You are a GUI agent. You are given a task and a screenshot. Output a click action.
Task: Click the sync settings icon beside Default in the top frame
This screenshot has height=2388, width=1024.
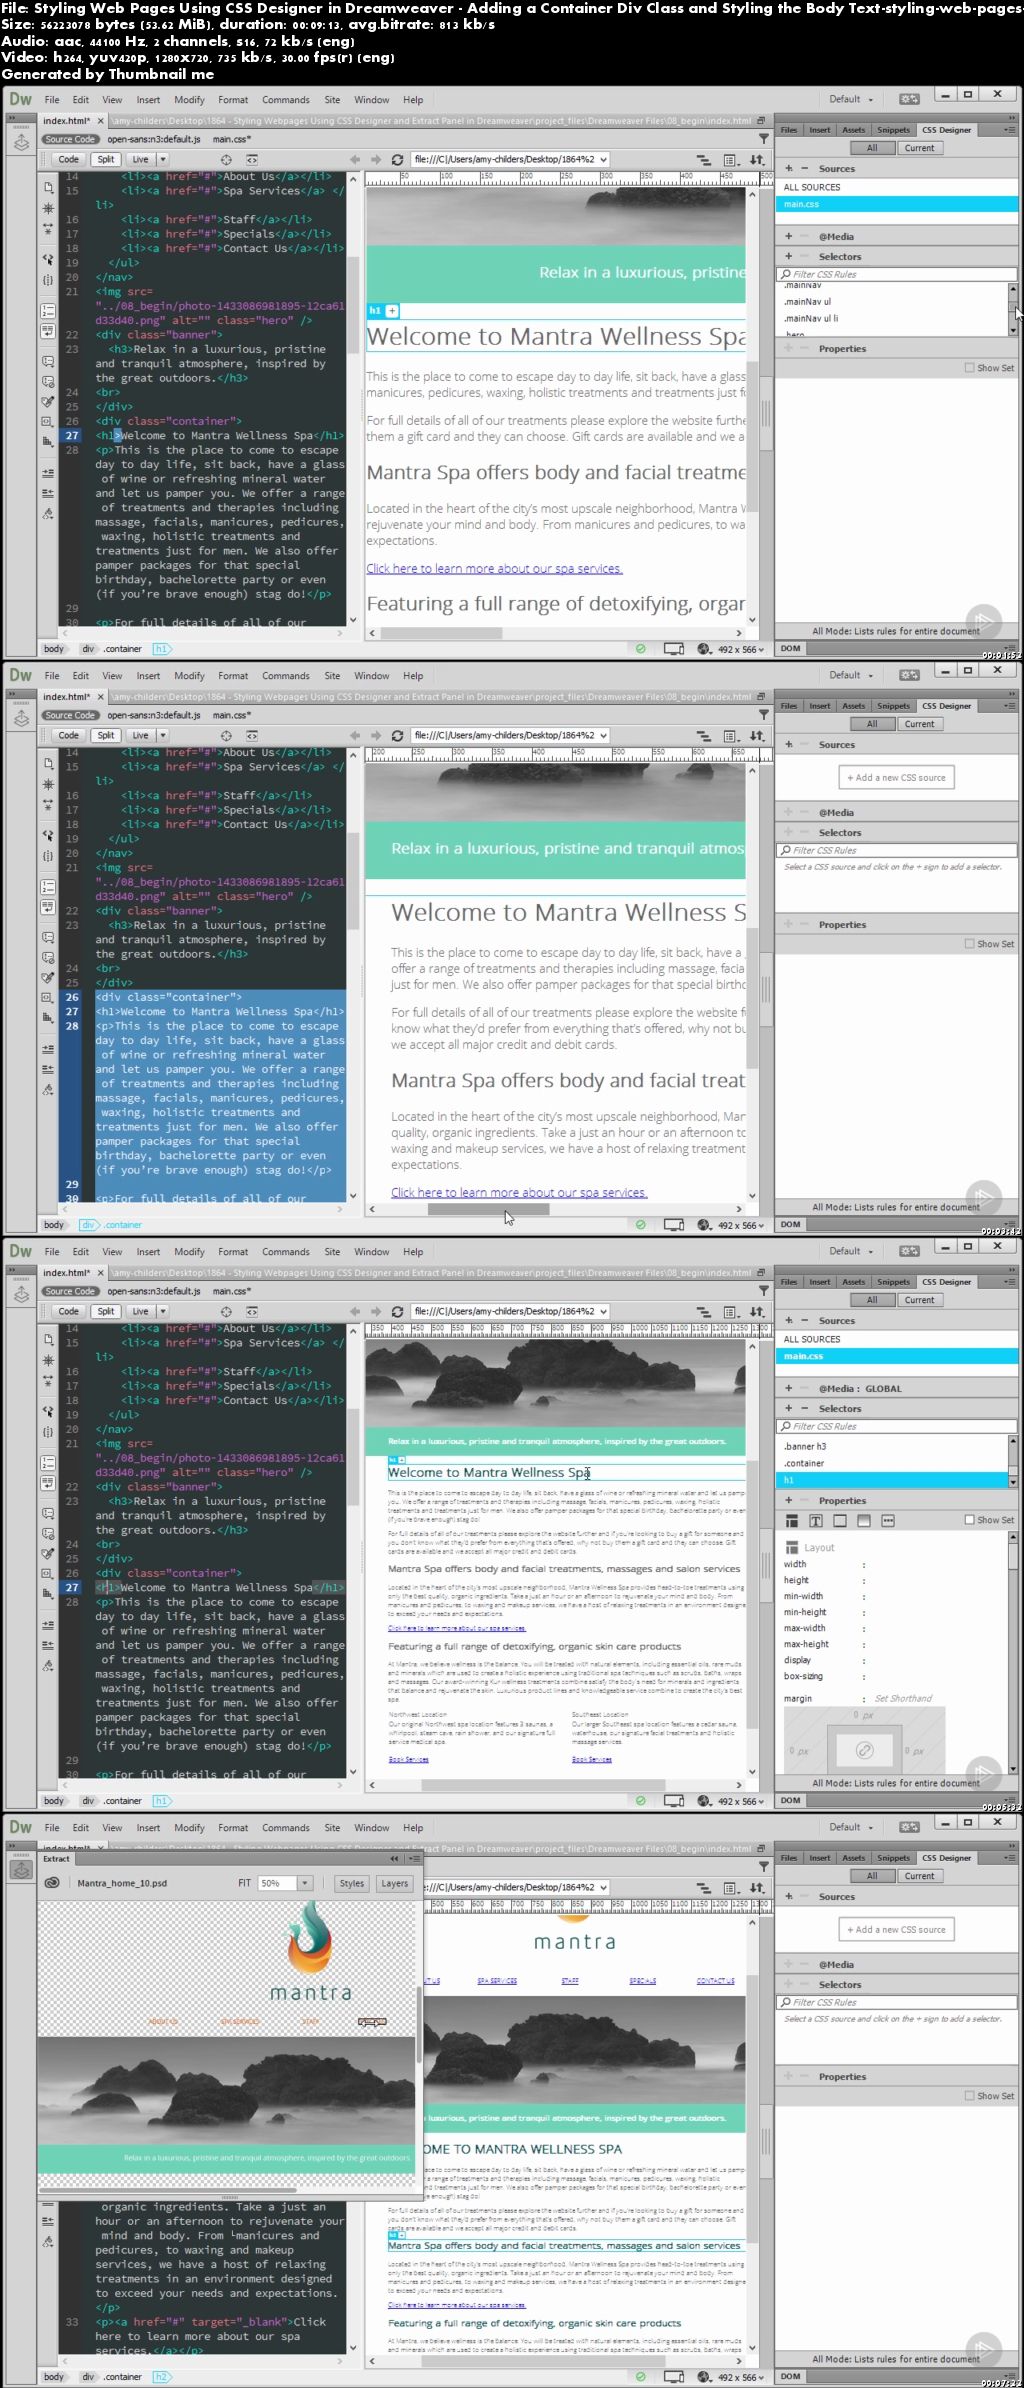pos(908,99)
